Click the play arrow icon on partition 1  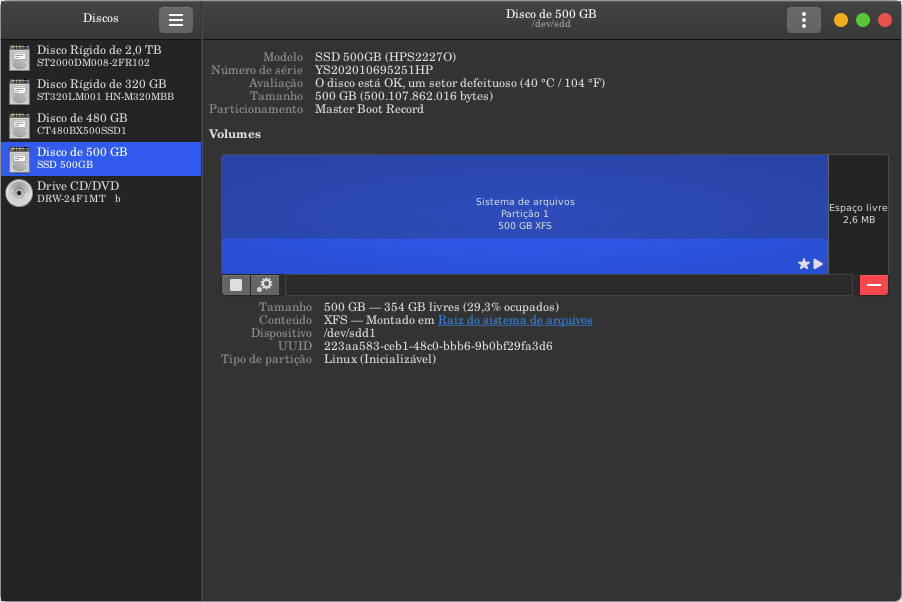[818, 264]
